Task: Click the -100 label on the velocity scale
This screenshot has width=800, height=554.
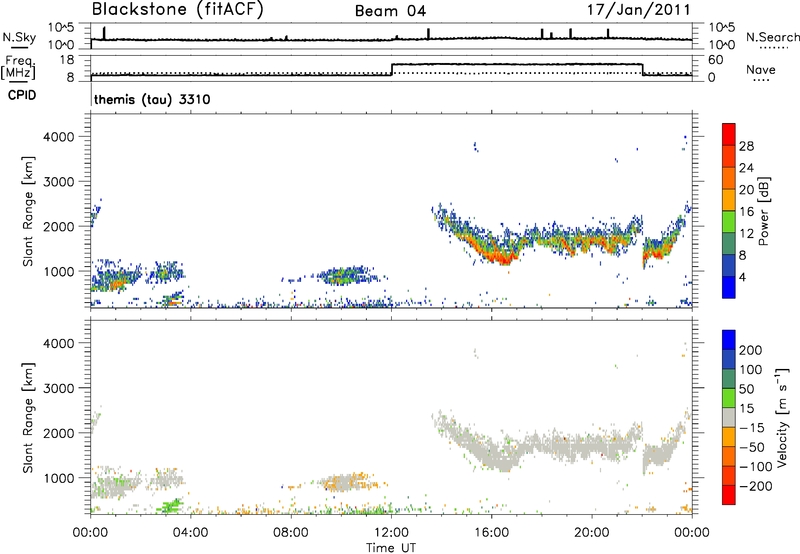Action: point(755,467)
